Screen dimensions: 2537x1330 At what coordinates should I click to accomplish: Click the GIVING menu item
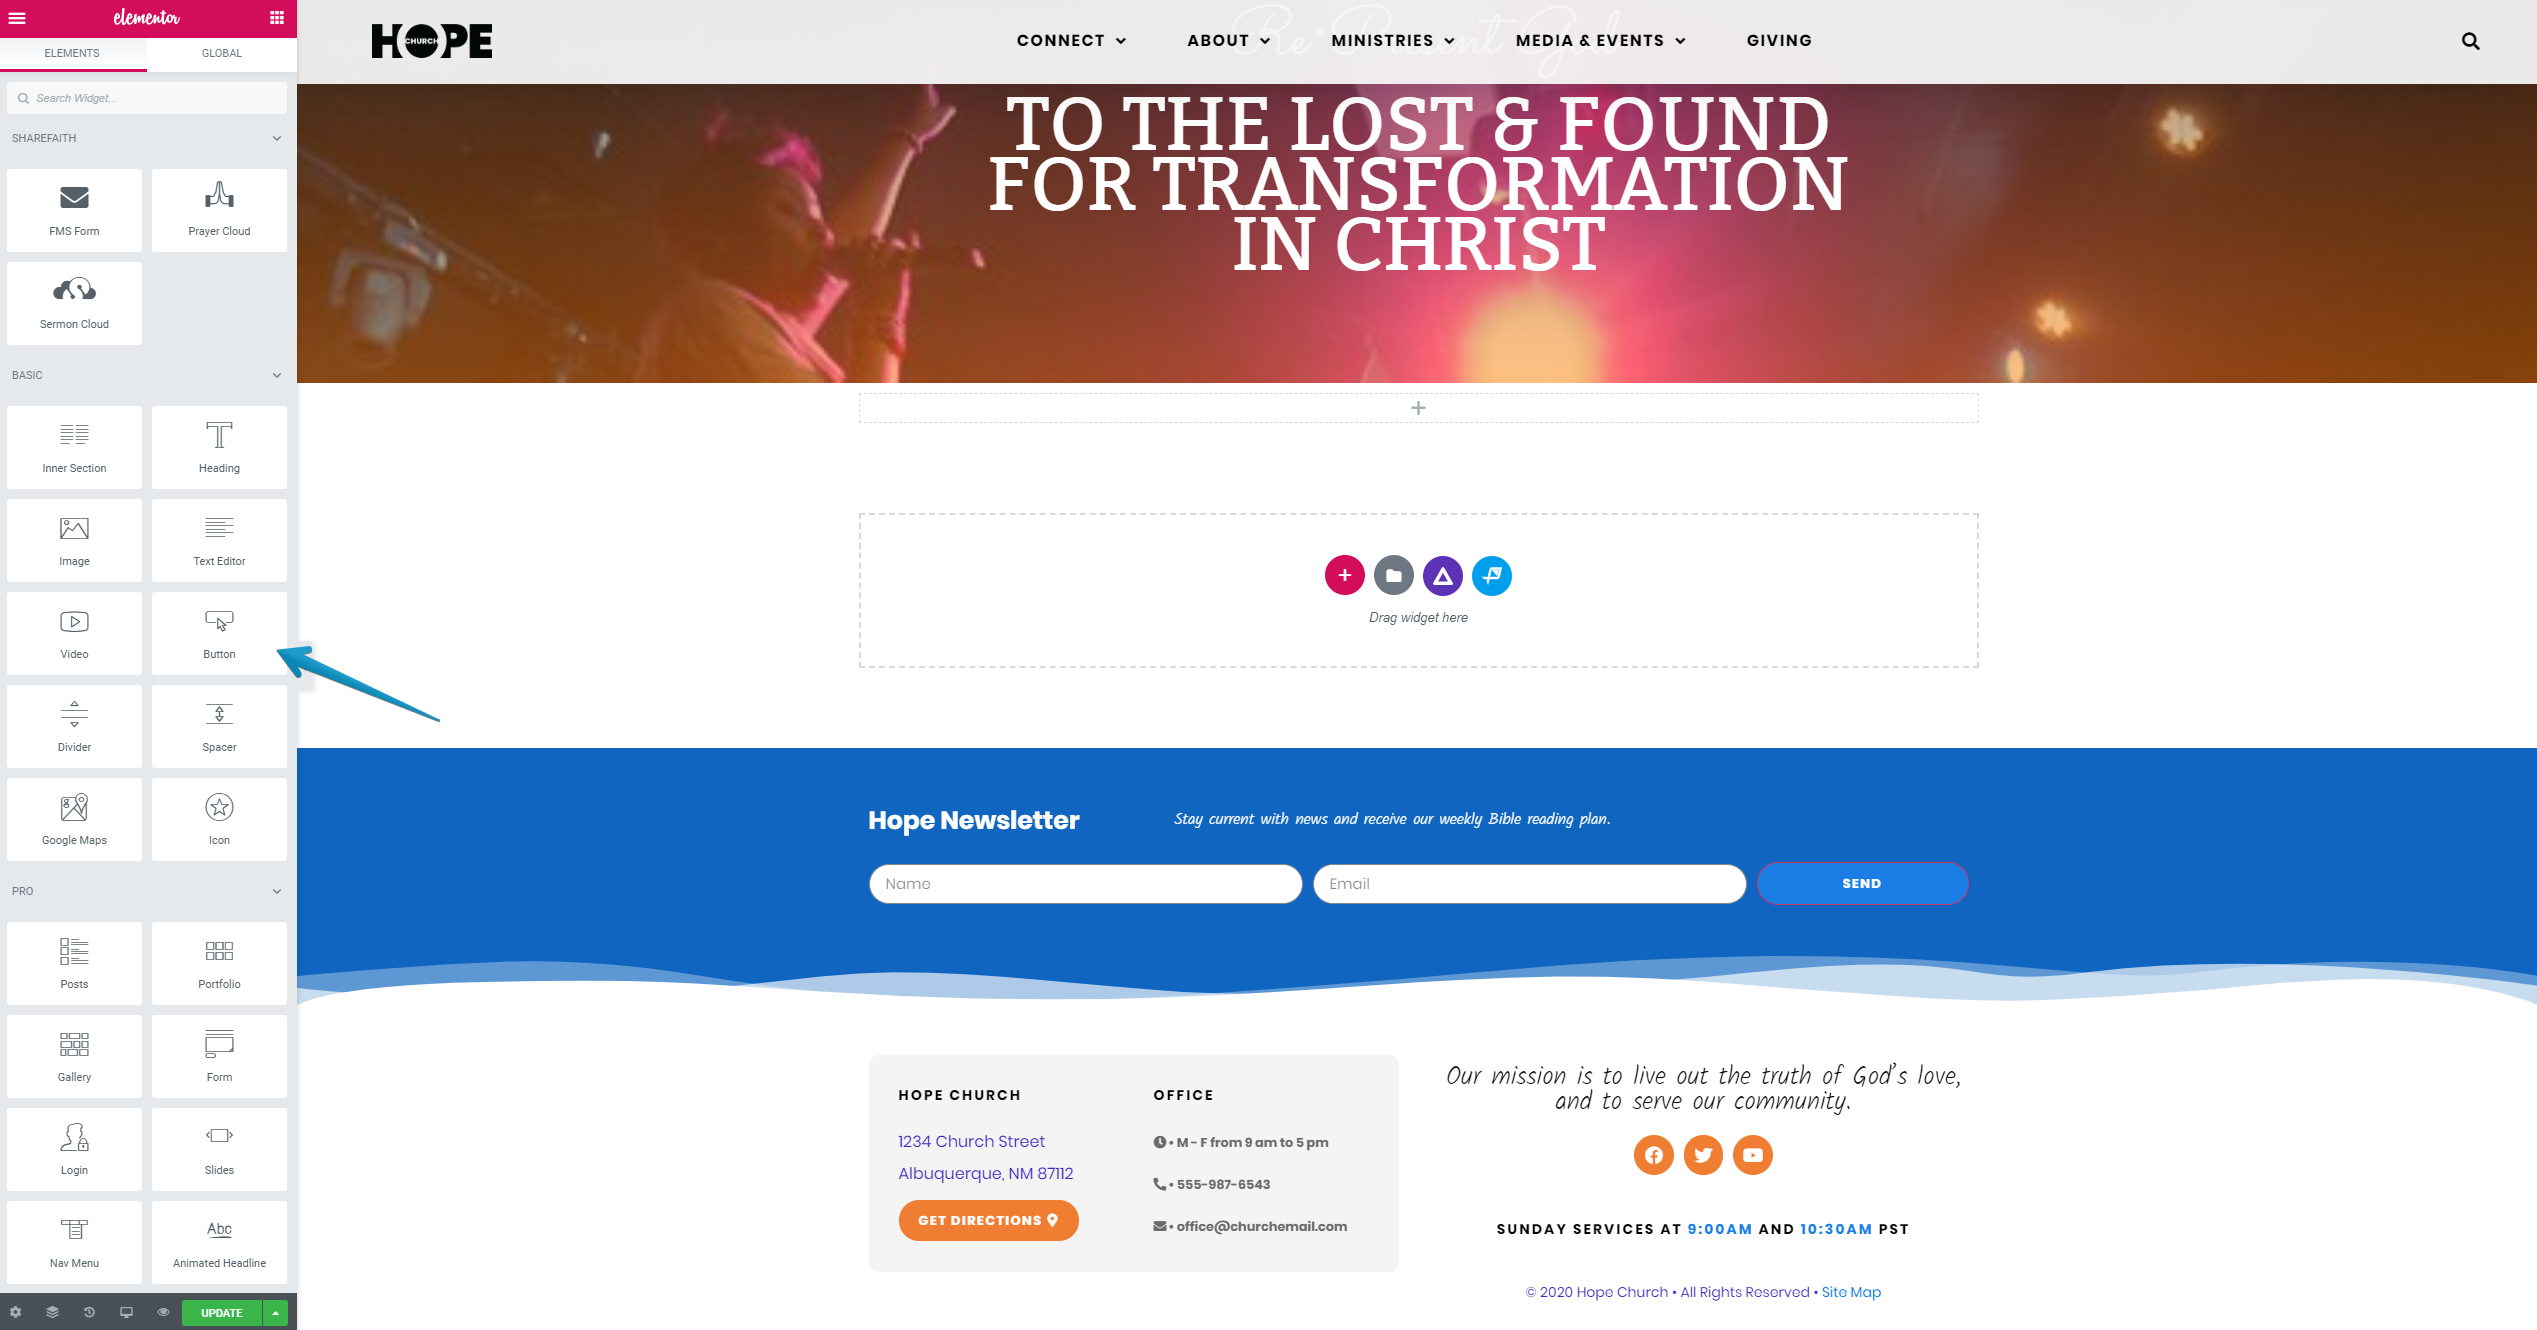1775,40
